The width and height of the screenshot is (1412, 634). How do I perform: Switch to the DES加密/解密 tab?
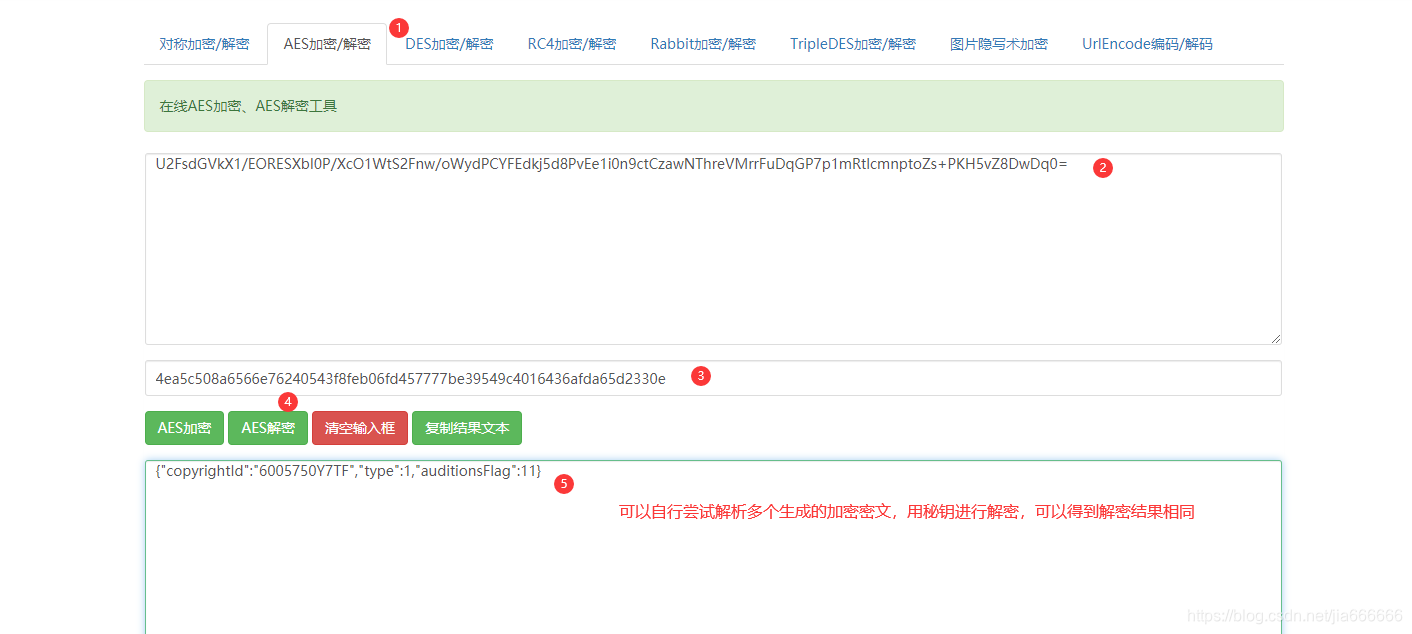pos(449,44)
